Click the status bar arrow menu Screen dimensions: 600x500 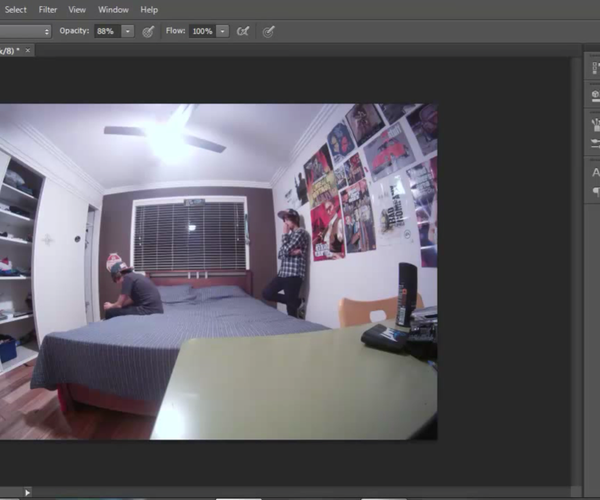(27, 492)
